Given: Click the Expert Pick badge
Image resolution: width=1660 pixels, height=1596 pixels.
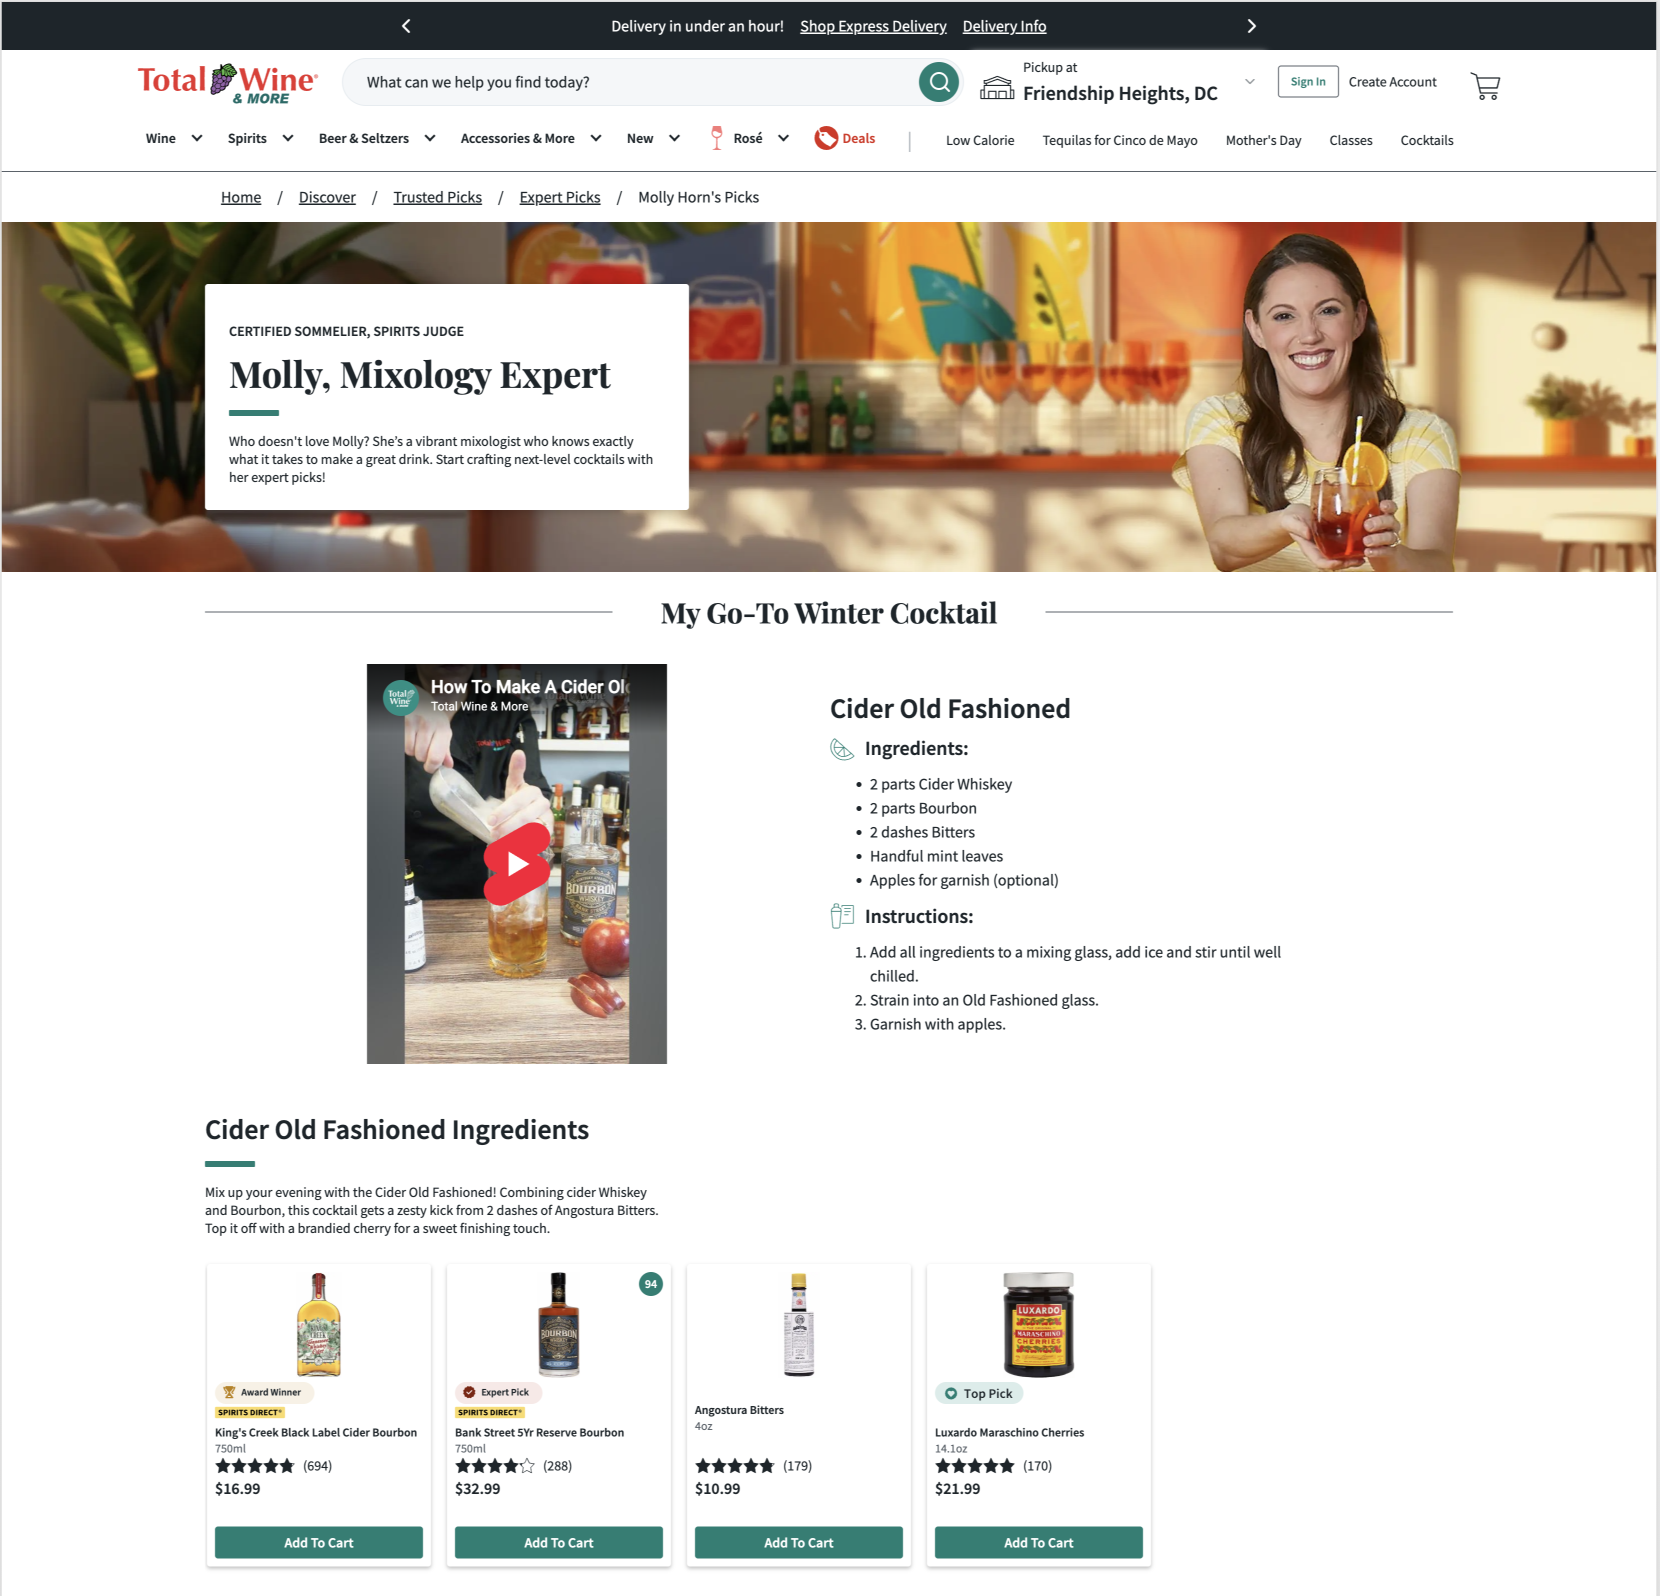Looking at the screenshot, I should click(x=498, y=1392).
